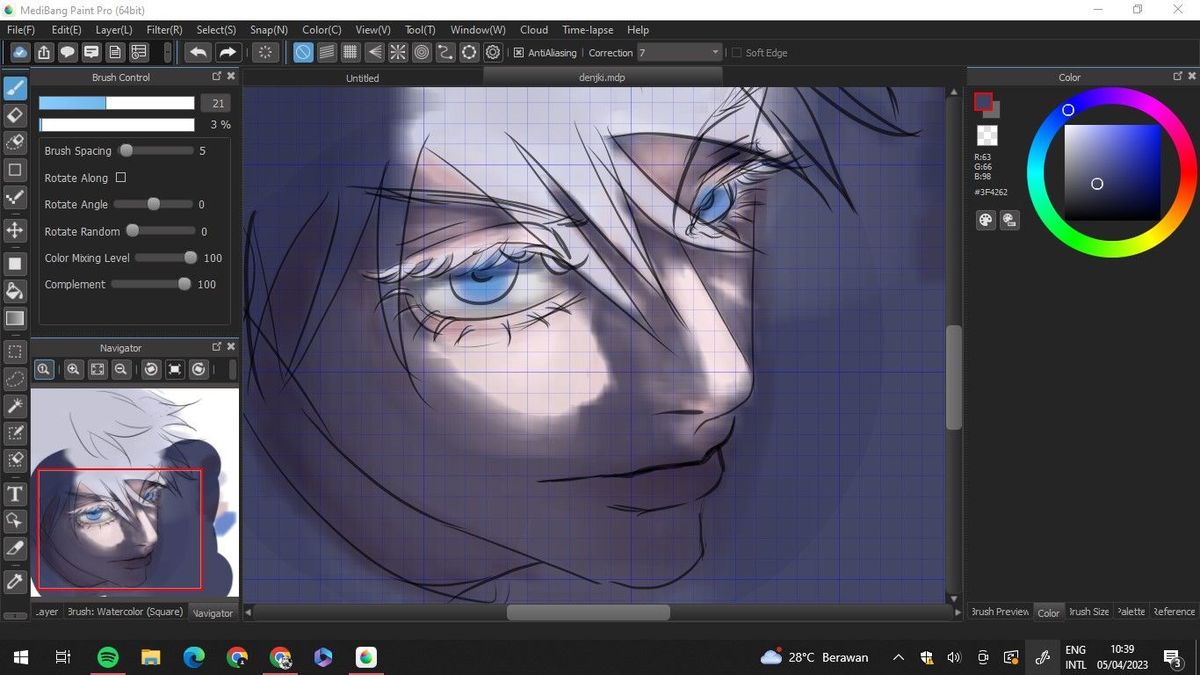Open the snap settings gear
Screen dimensions: 1200x675
[493, 52]
